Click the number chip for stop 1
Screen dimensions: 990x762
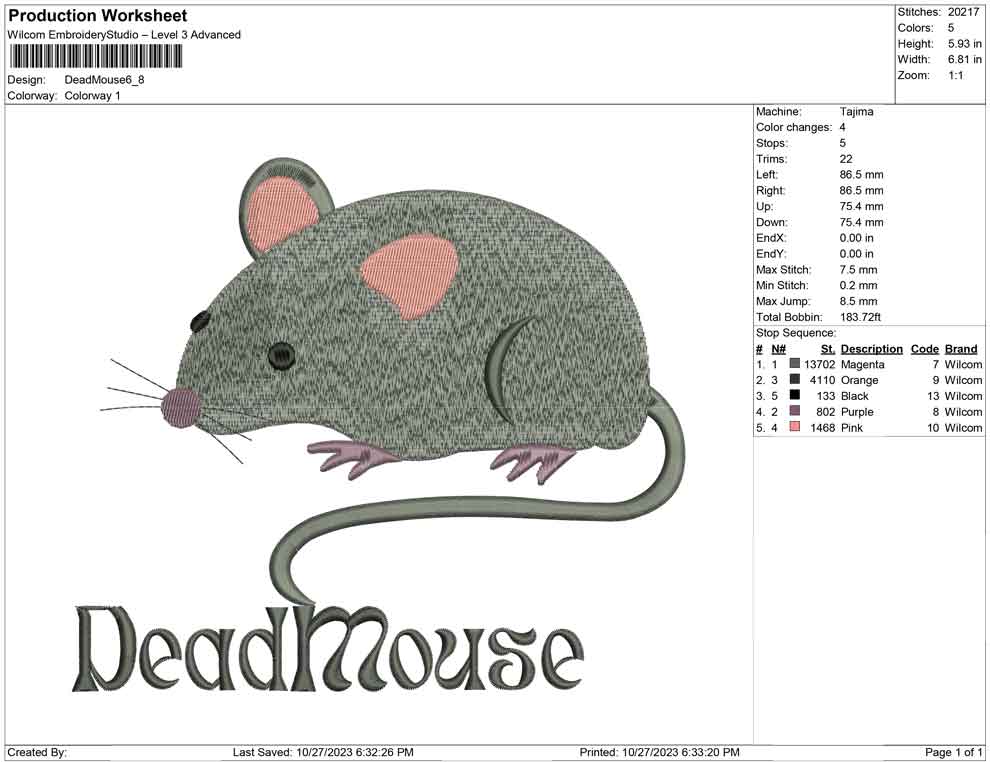(x=773, y=364)
